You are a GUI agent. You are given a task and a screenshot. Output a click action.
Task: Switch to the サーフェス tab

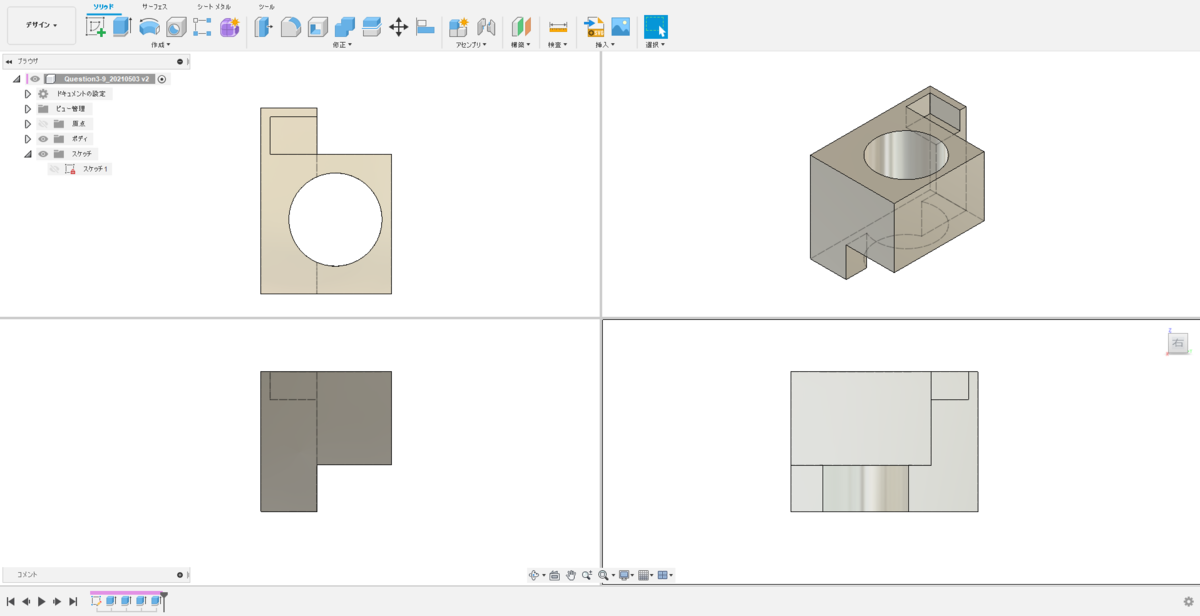pos(154,7)
